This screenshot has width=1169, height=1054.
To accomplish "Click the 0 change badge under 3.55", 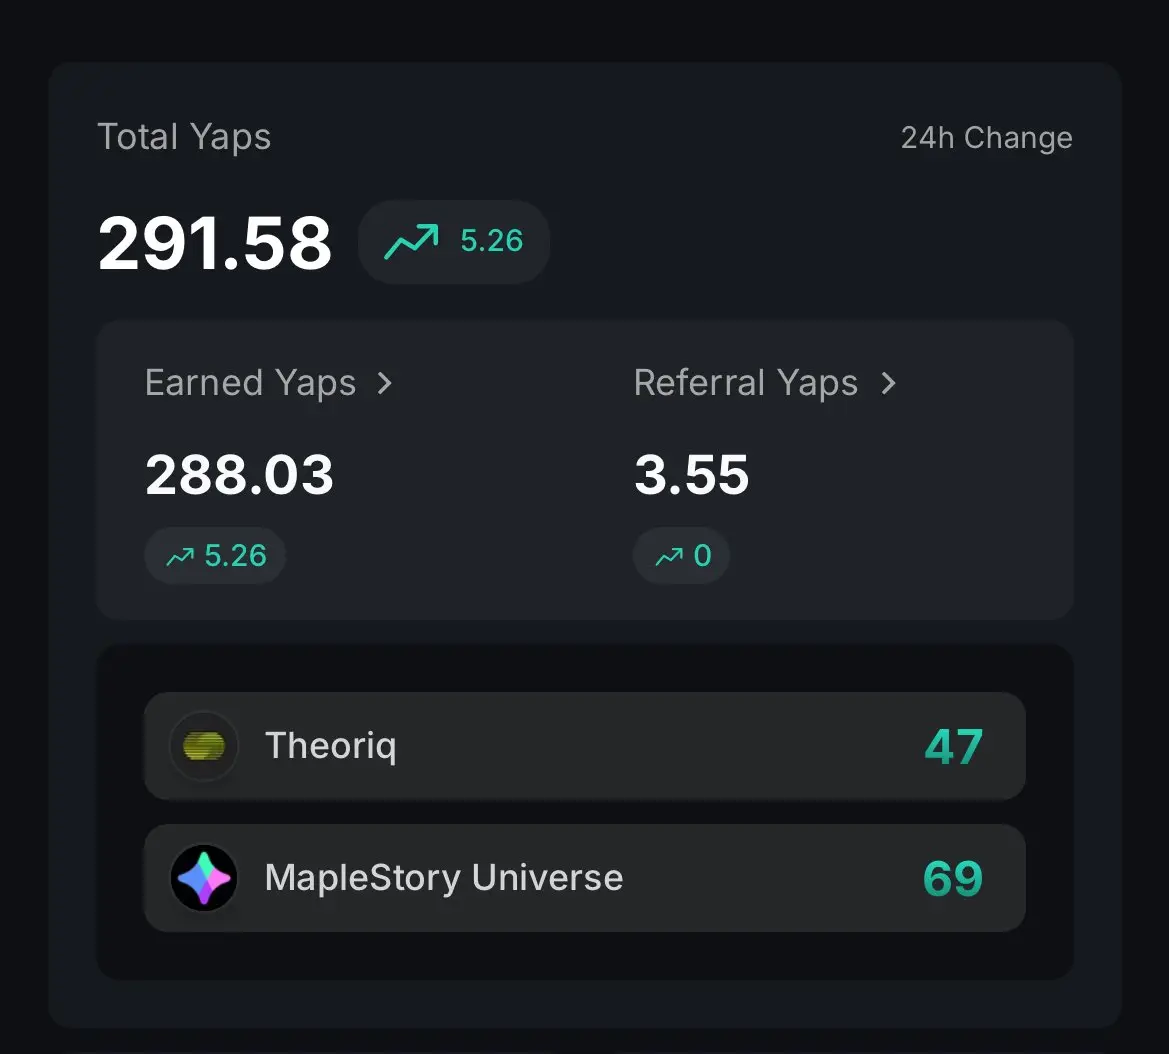I will click(x=681, y=555).
